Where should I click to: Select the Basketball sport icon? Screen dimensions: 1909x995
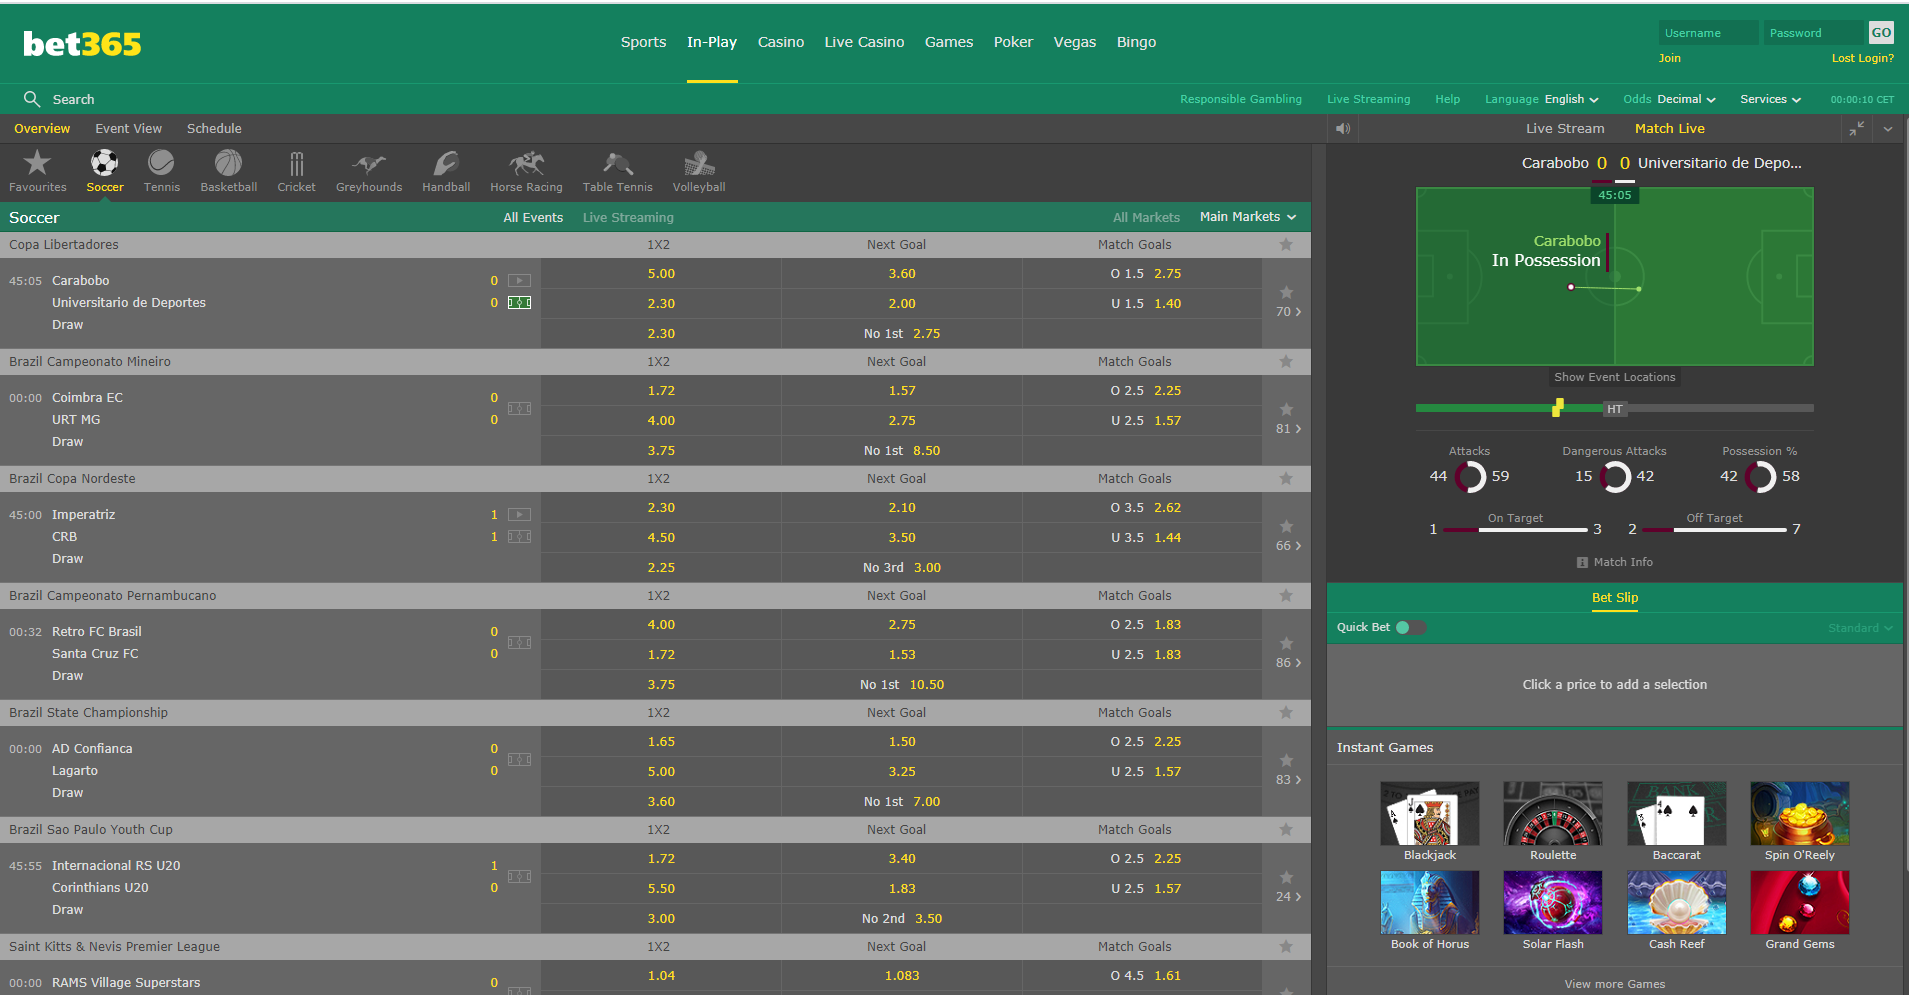[x=228, y=170]
